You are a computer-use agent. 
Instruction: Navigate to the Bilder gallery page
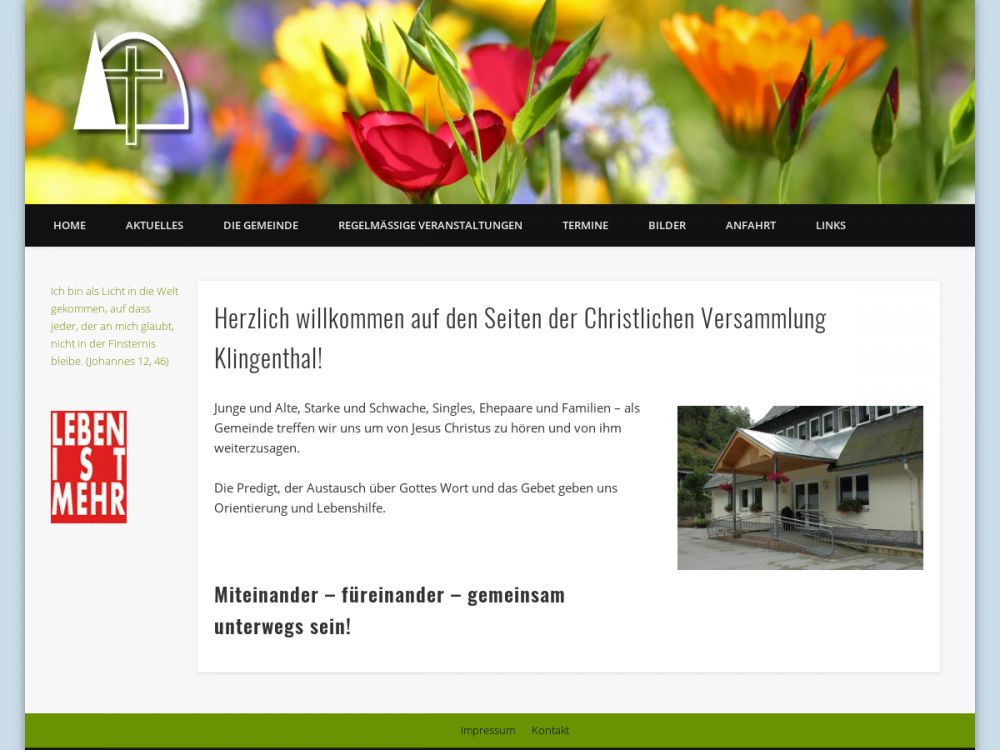[x=667, y=225]
